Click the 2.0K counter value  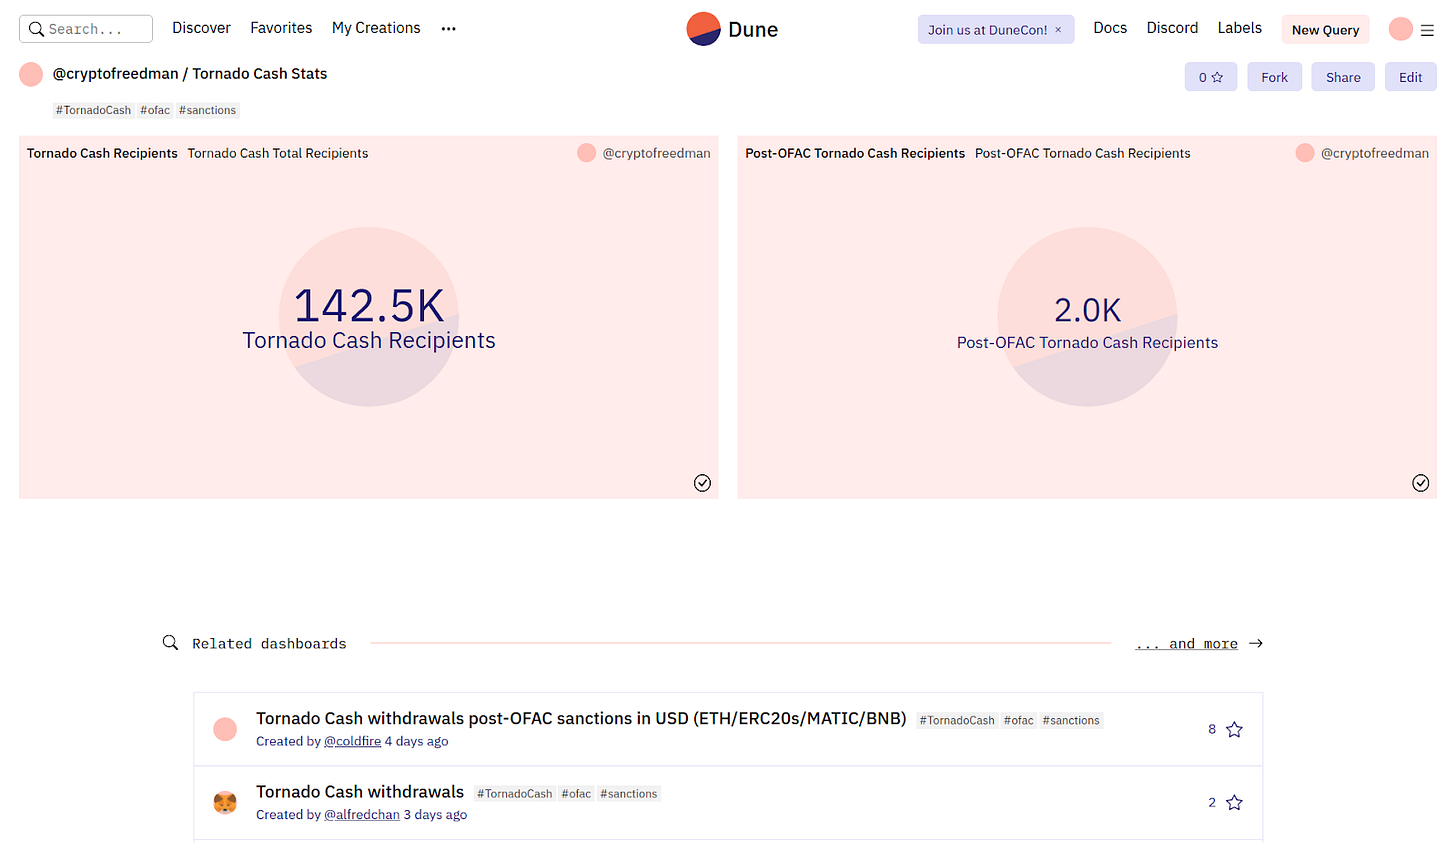point(1087,310)
